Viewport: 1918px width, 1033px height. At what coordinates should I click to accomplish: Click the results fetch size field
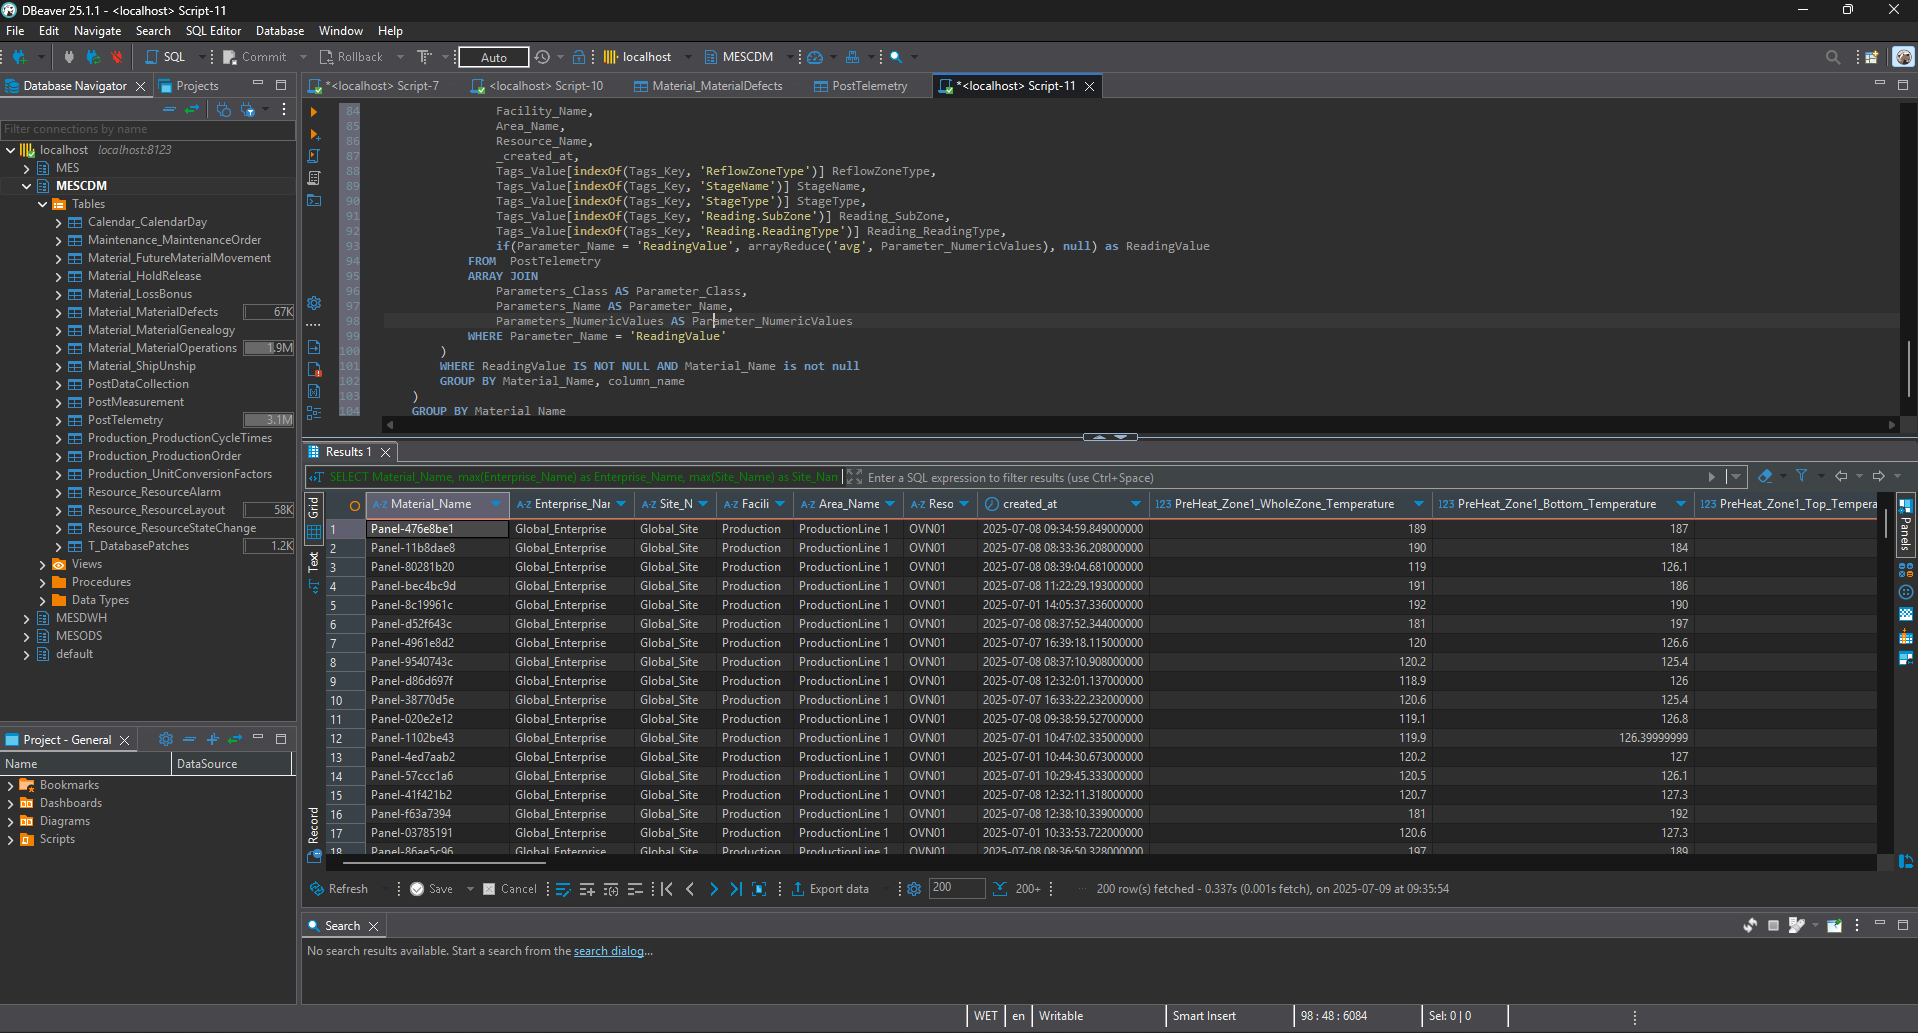pos(956,888)
